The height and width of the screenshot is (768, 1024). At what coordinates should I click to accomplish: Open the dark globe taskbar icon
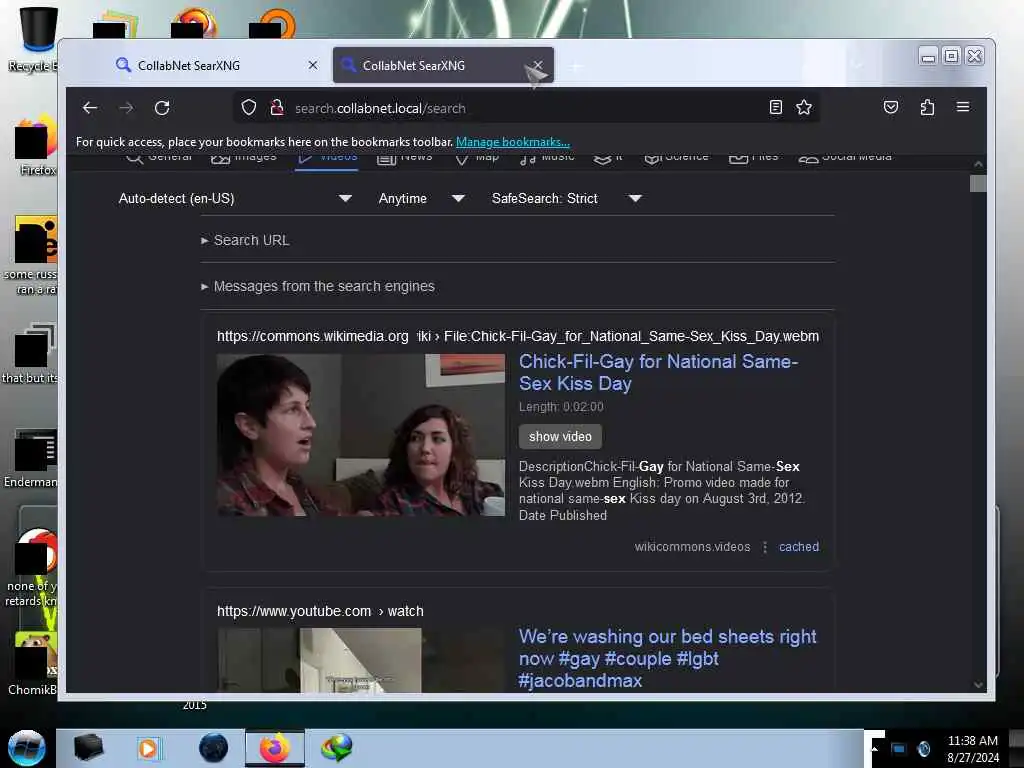tap(214, 748)
